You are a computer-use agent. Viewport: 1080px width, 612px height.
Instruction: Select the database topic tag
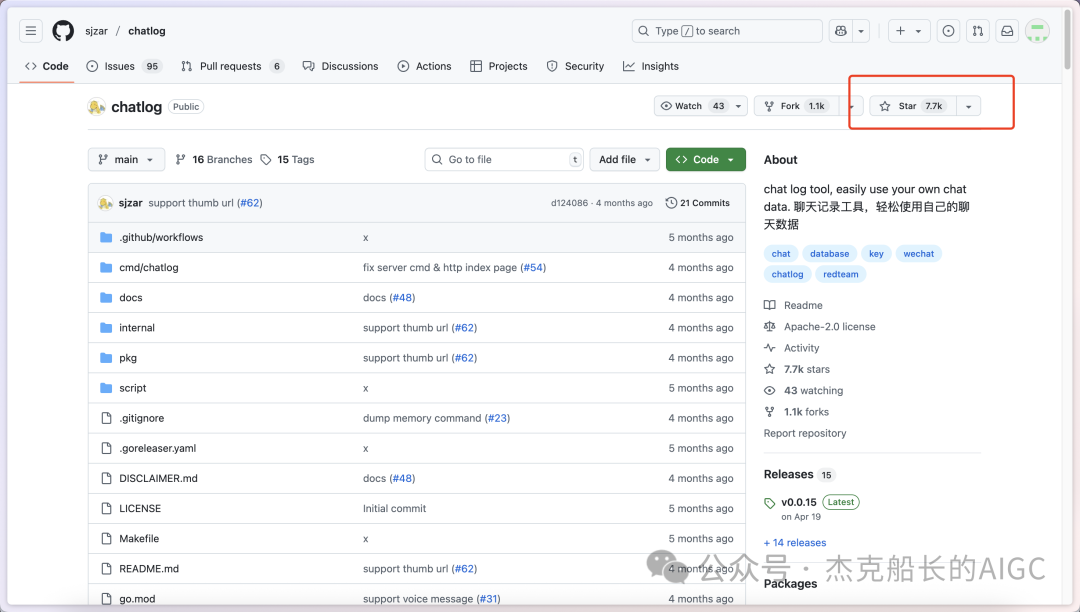point(829,253)
